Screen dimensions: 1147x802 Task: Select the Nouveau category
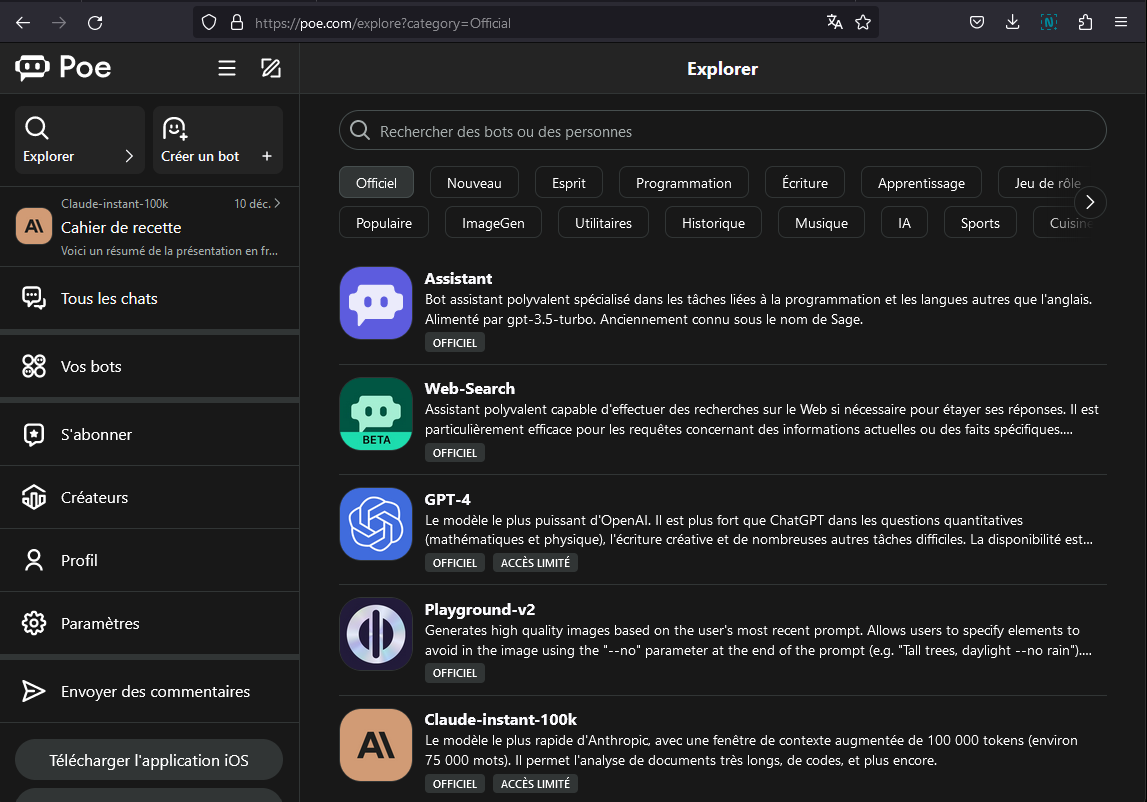[x=474, y=183]
